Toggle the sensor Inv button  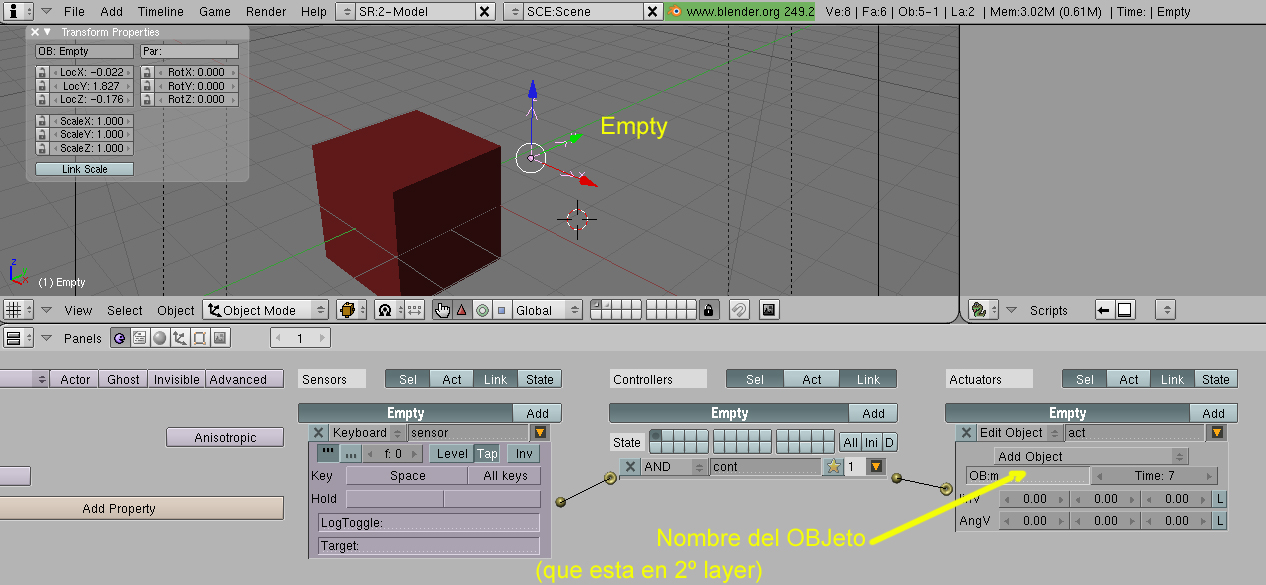pos(524,453)
